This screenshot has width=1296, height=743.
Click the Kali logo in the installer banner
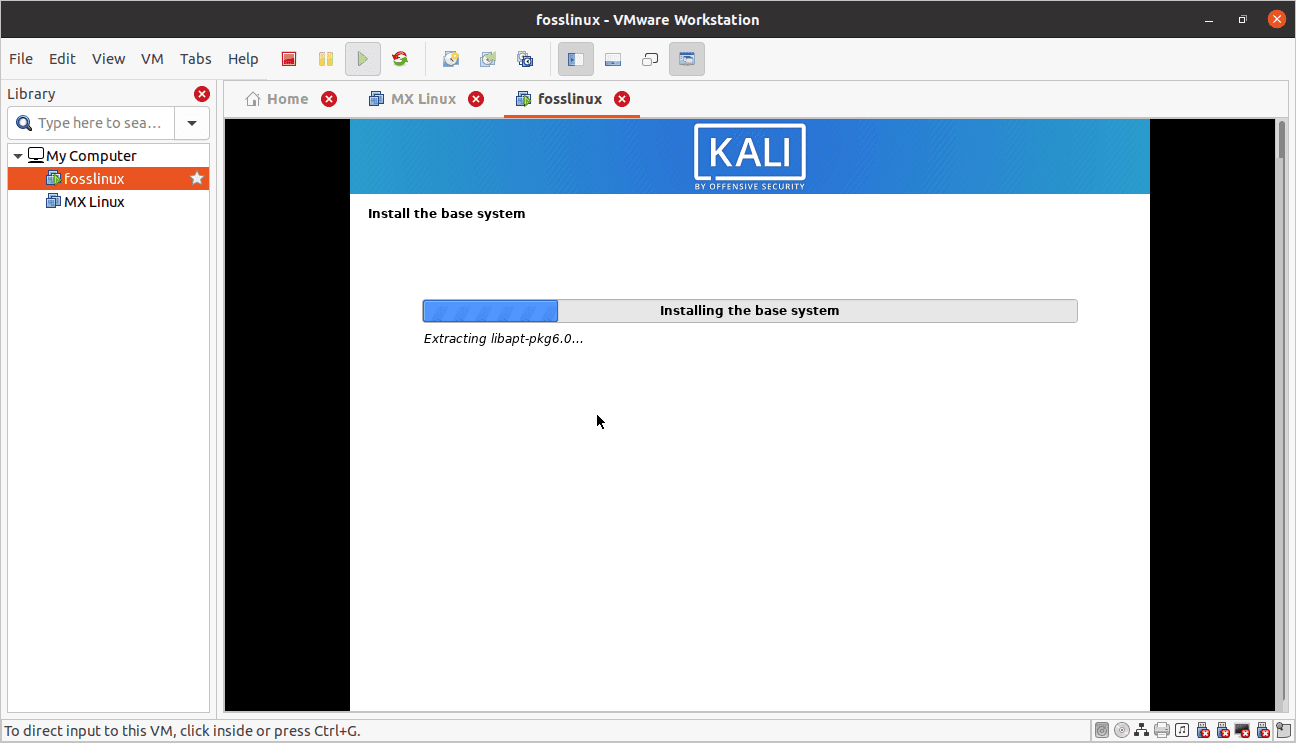coord(750,157)
